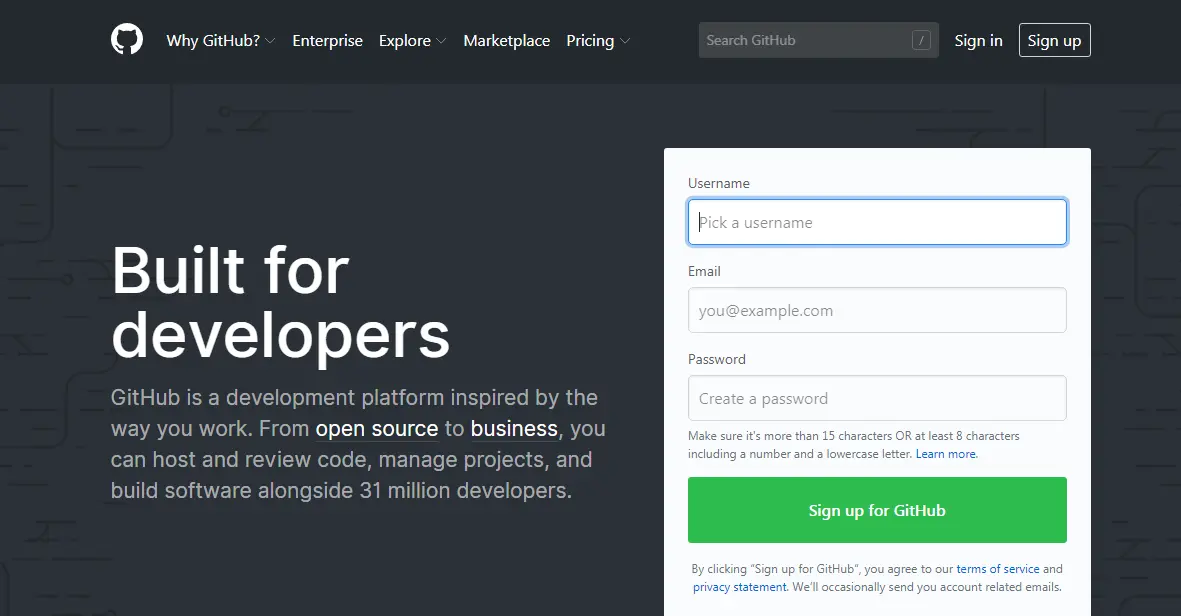Click the you@example.com email field

877,310
